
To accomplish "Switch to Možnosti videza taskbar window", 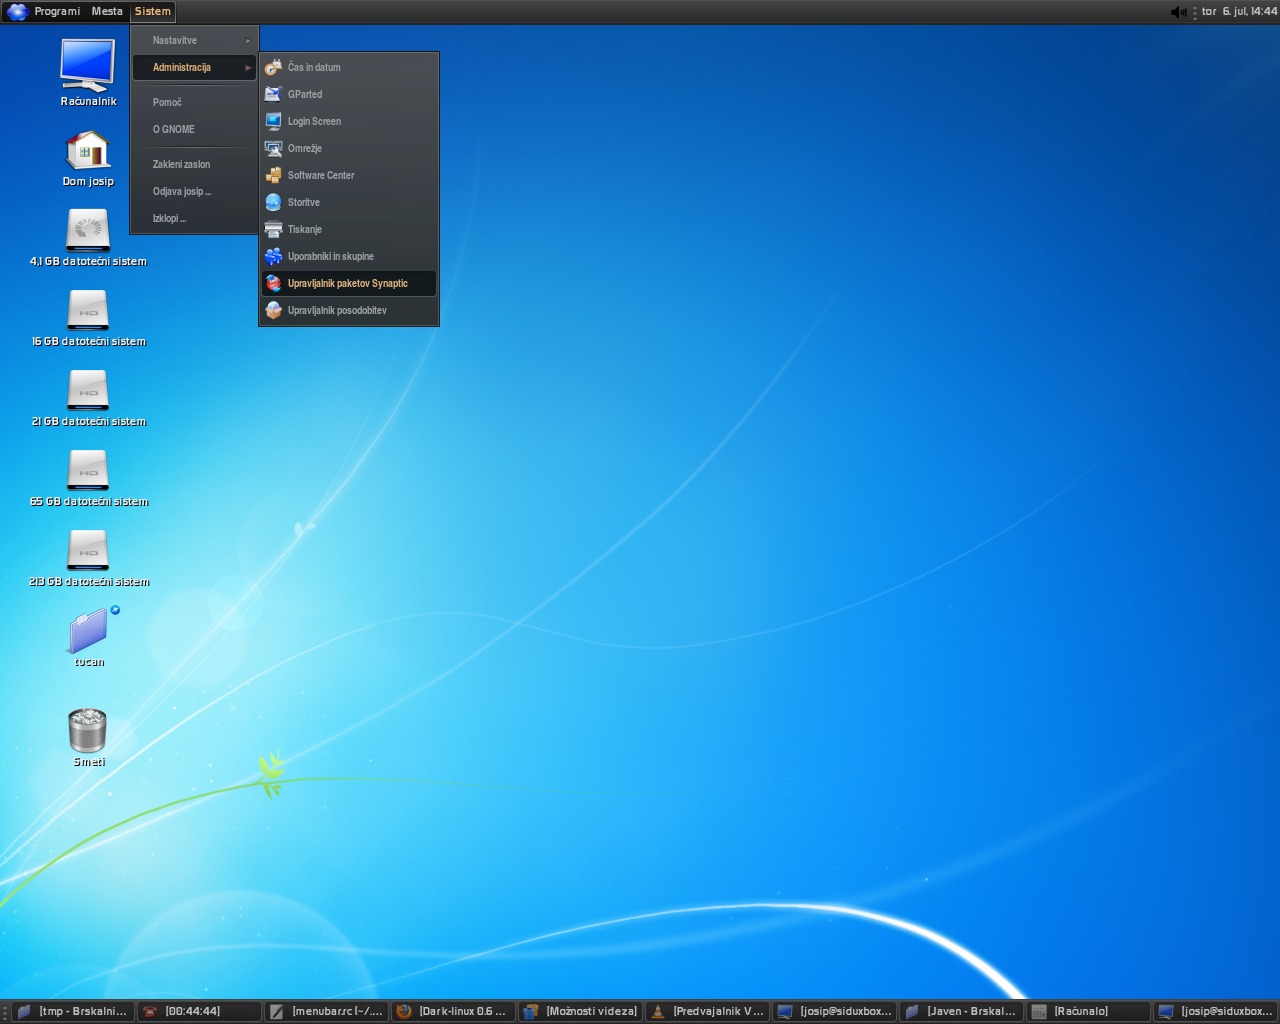I will pyautogui.click(x=579, y=1011).
